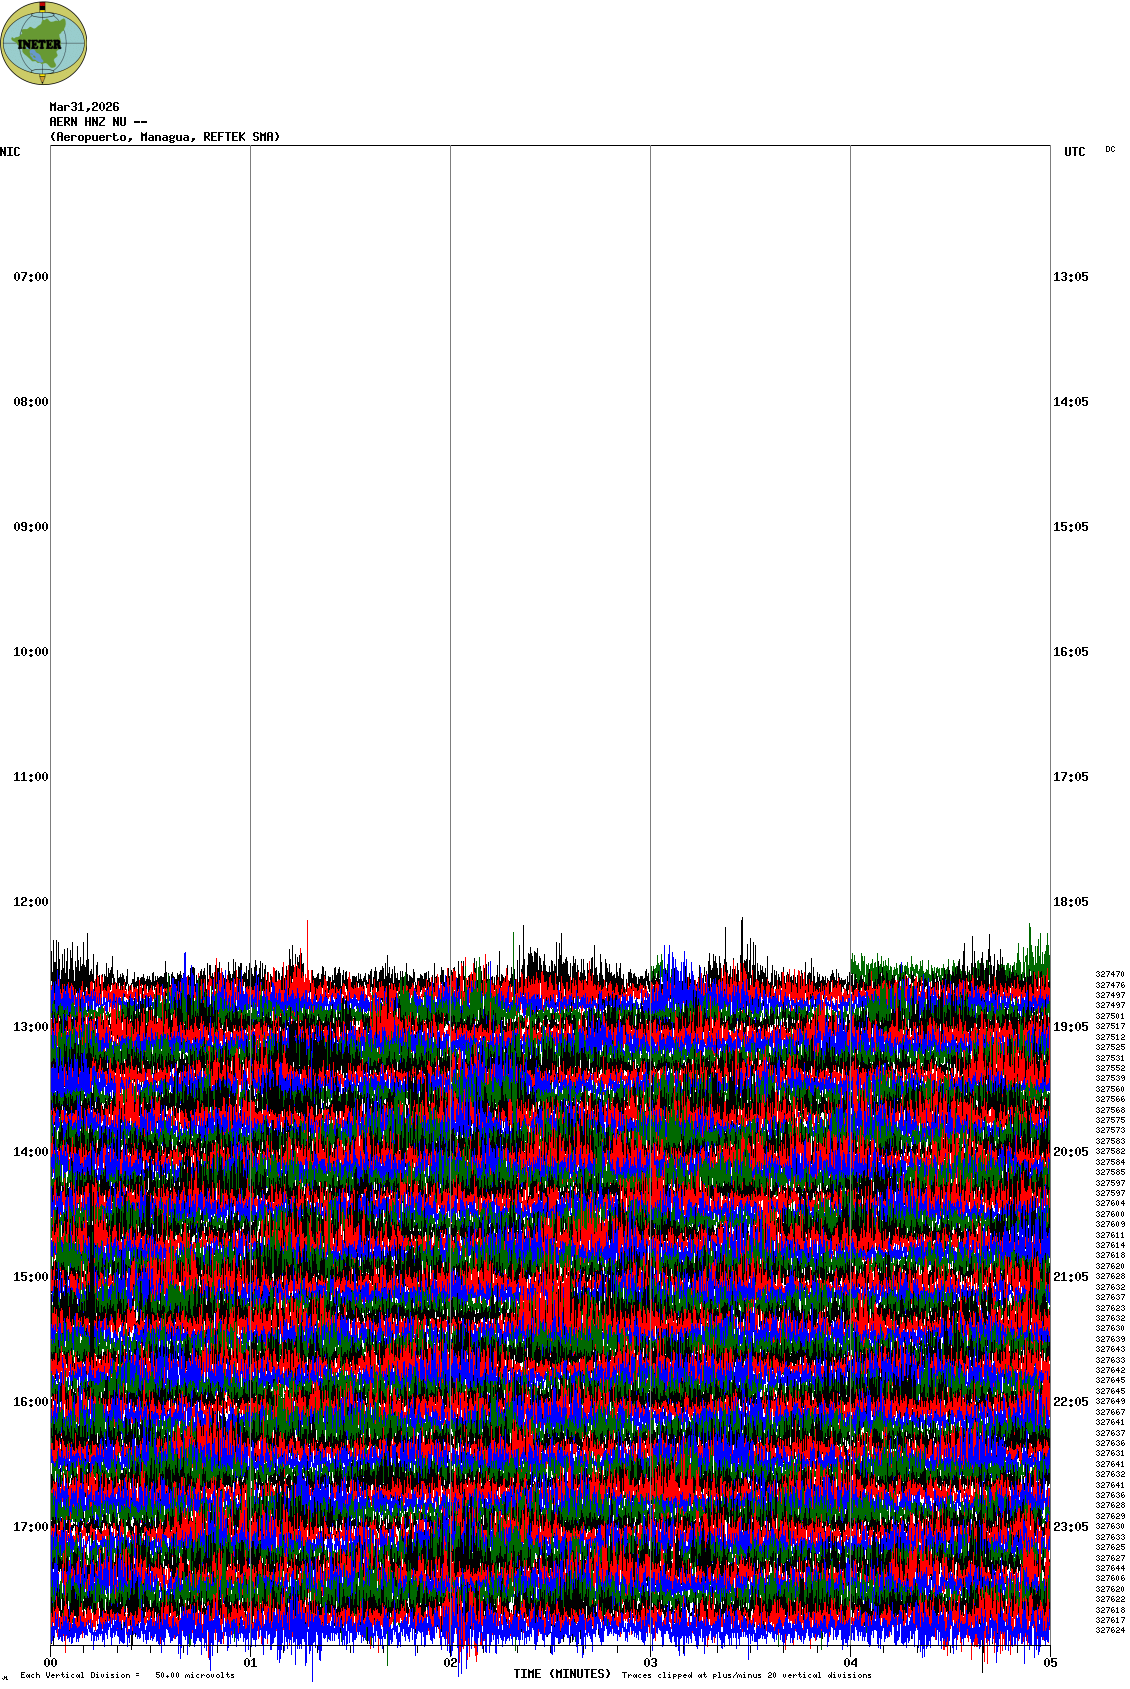The width and height of the screenshot is (1130, 1689).
Task: Select the AERN HNZ NU station text
Action: click(98, 122)
